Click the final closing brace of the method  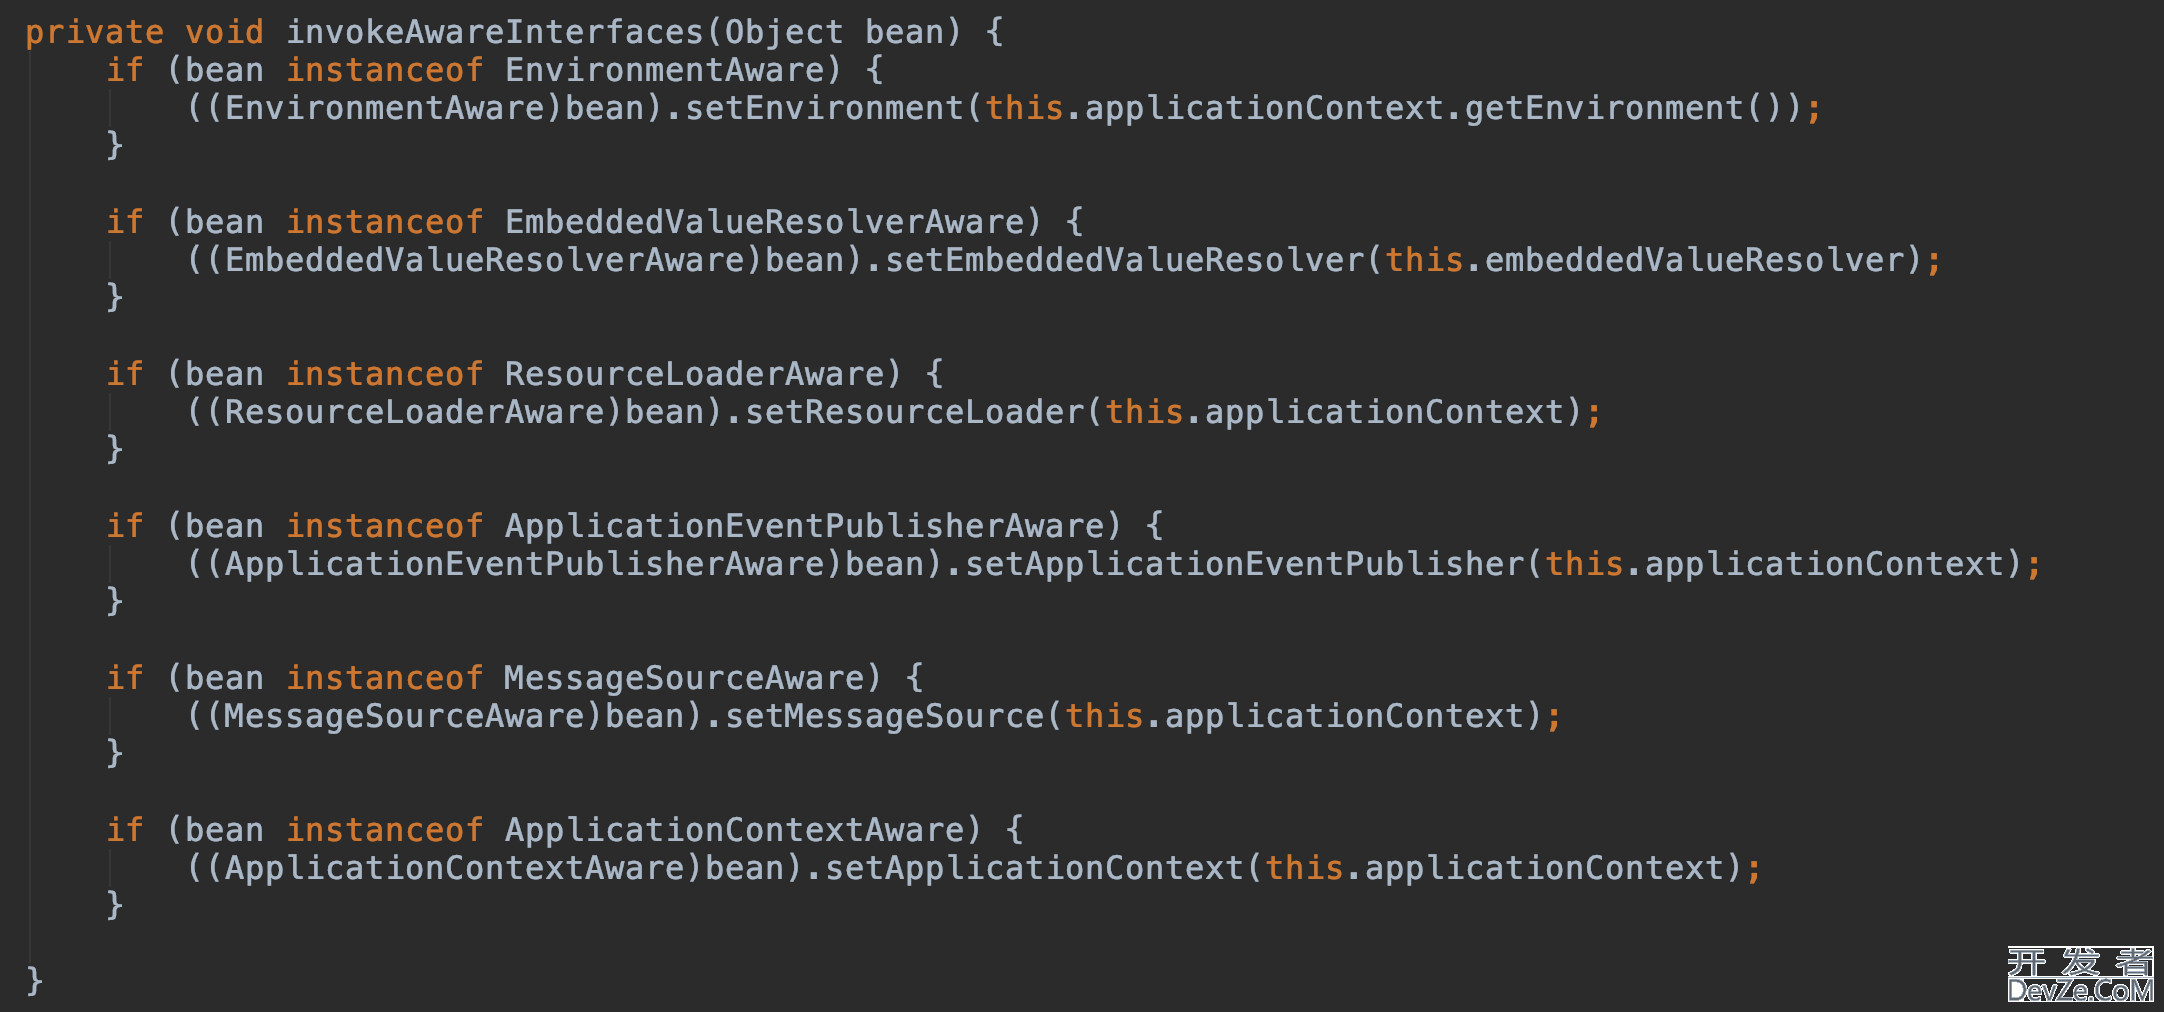tap(35, 981)
